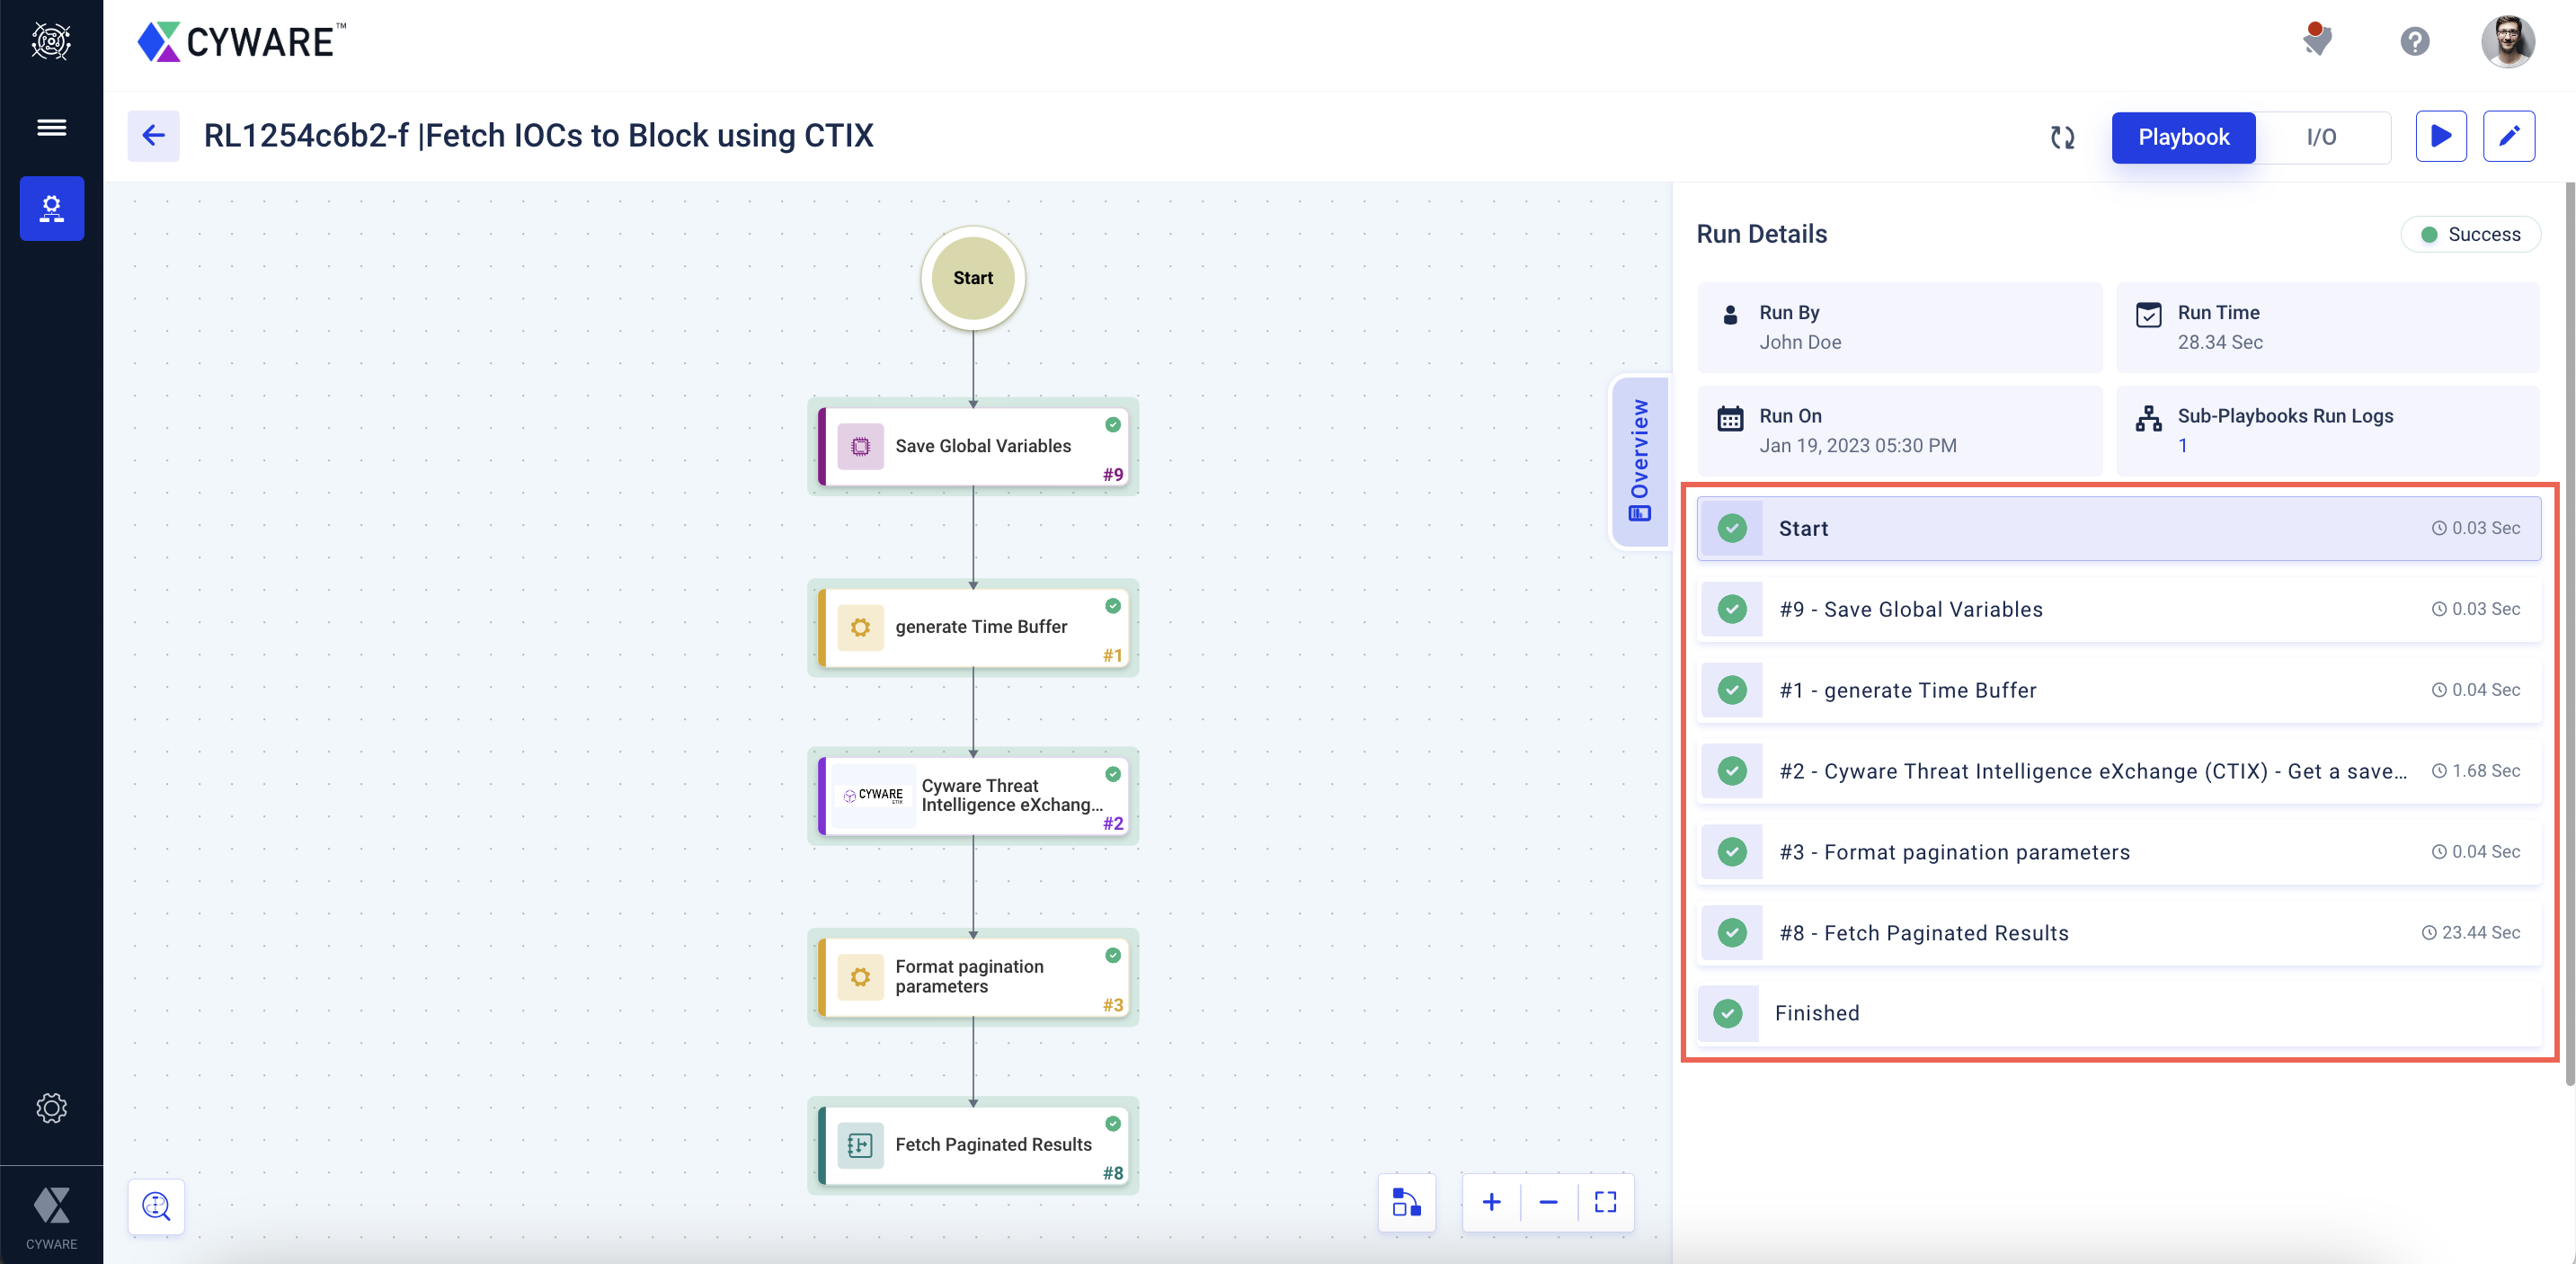Click the Fetch Paginated Results node icon
The height and width of the screenshot is (1264, 2576).
860,1145
